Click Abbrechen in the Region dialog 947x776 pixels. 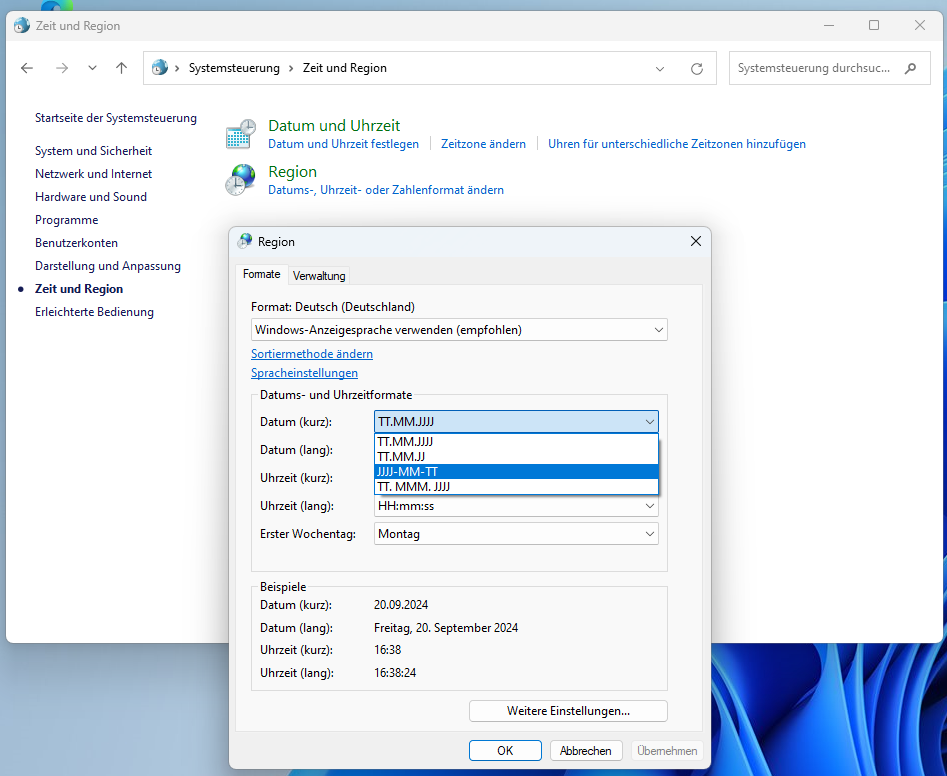[585, 751]
